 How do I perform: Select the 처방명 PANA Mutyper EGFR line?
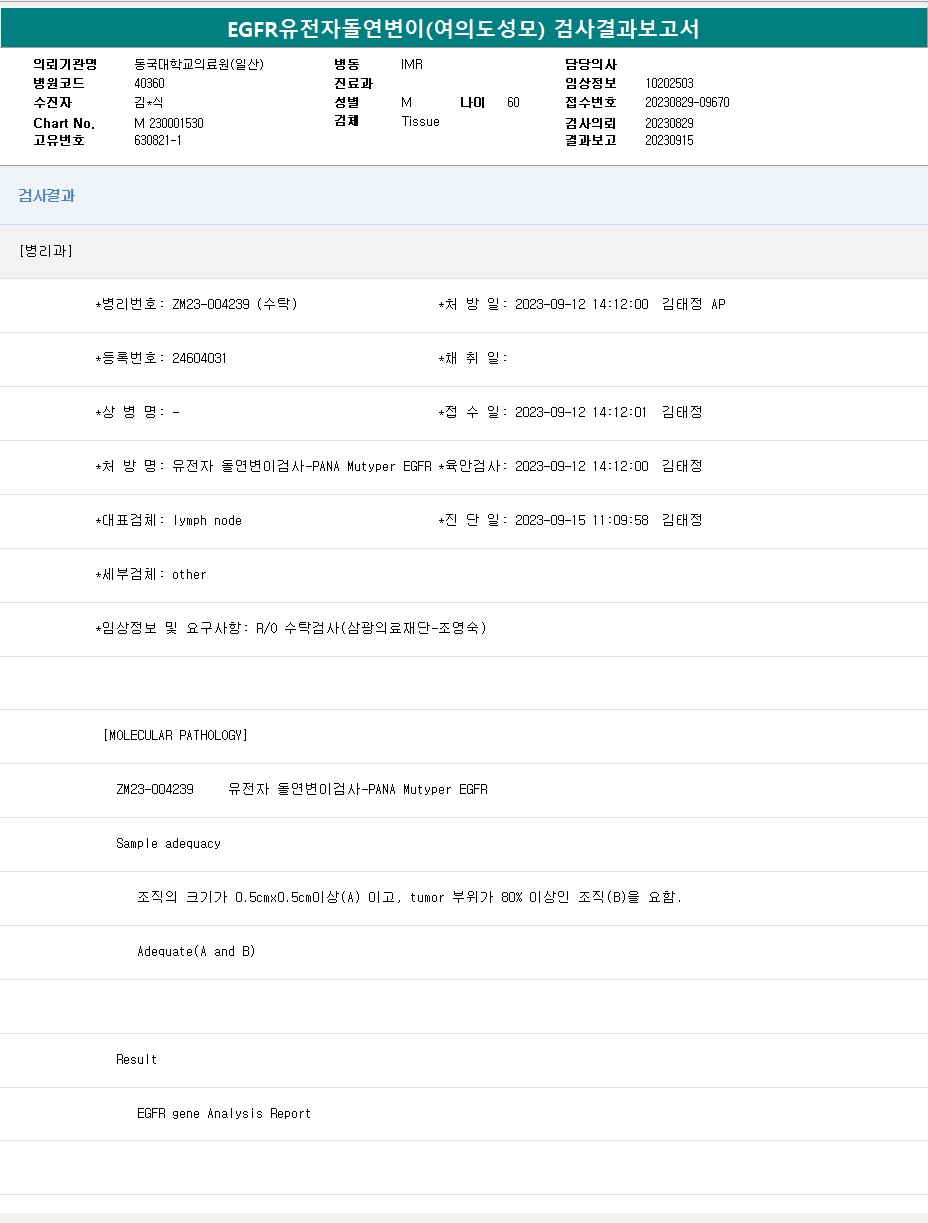tap(264, 466)
